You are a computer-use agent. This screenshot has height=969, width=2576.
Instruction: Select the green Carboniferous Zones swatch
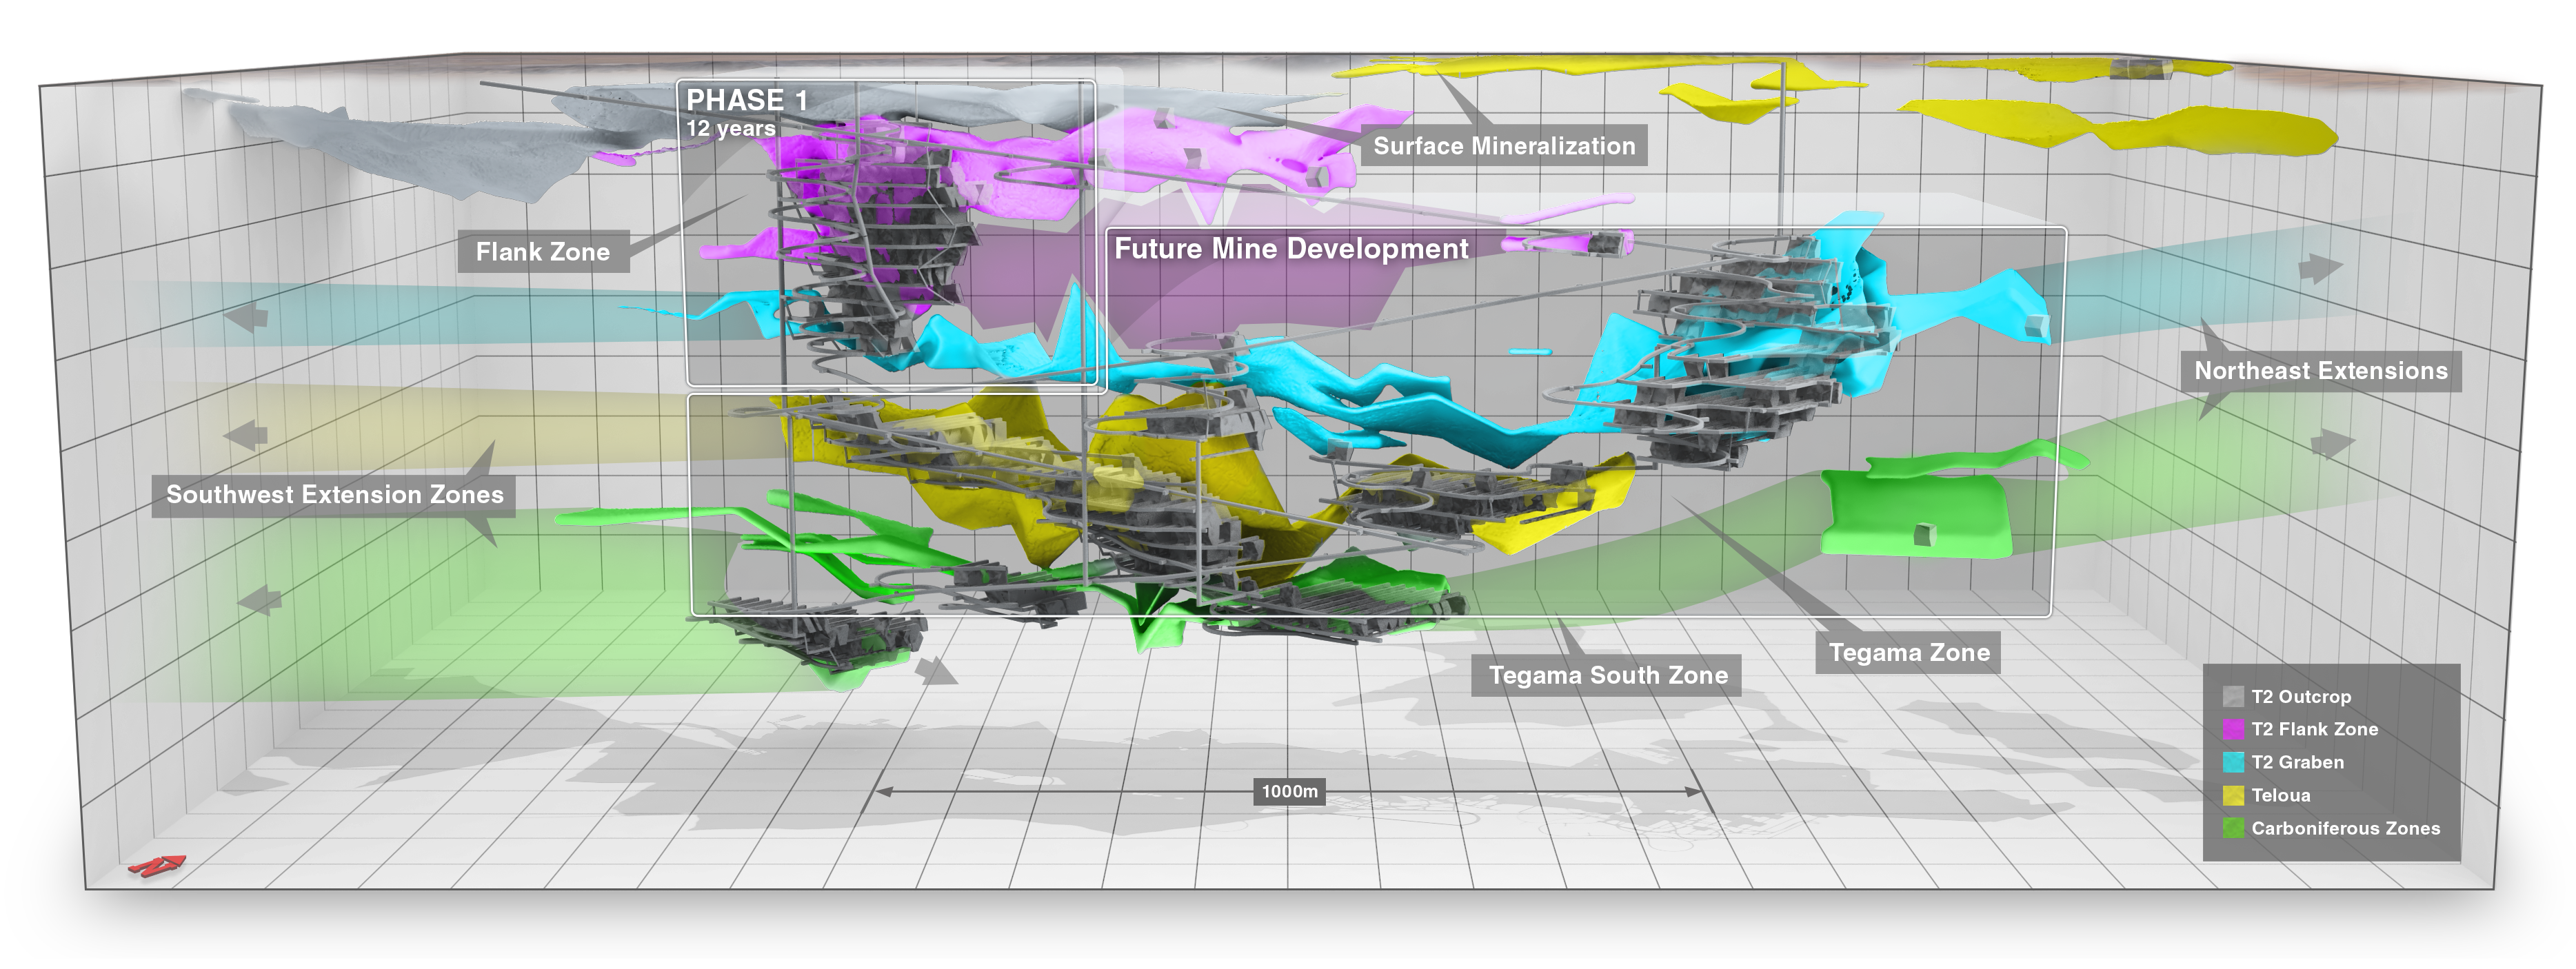point(2233,829)
